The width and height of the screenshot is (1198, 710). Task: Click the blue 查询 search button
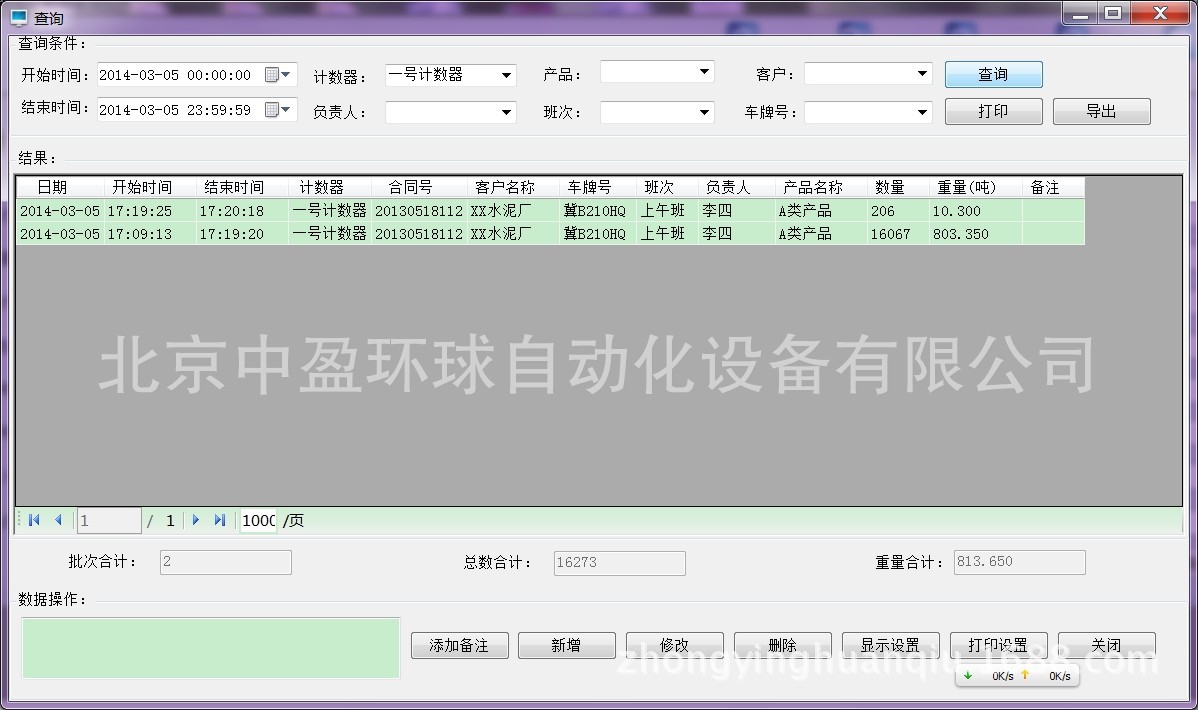[x=993, y=75]
